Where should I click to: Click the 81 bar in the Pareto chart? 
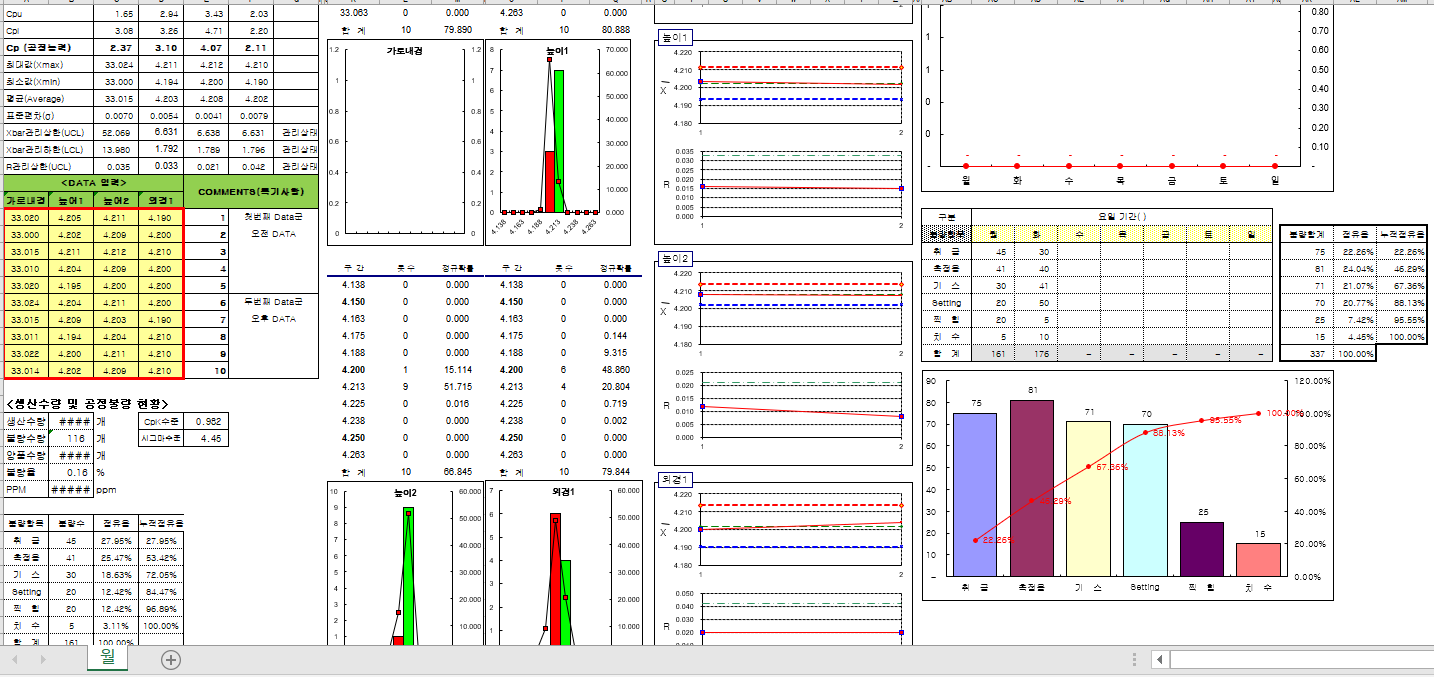coord(1031,488)
